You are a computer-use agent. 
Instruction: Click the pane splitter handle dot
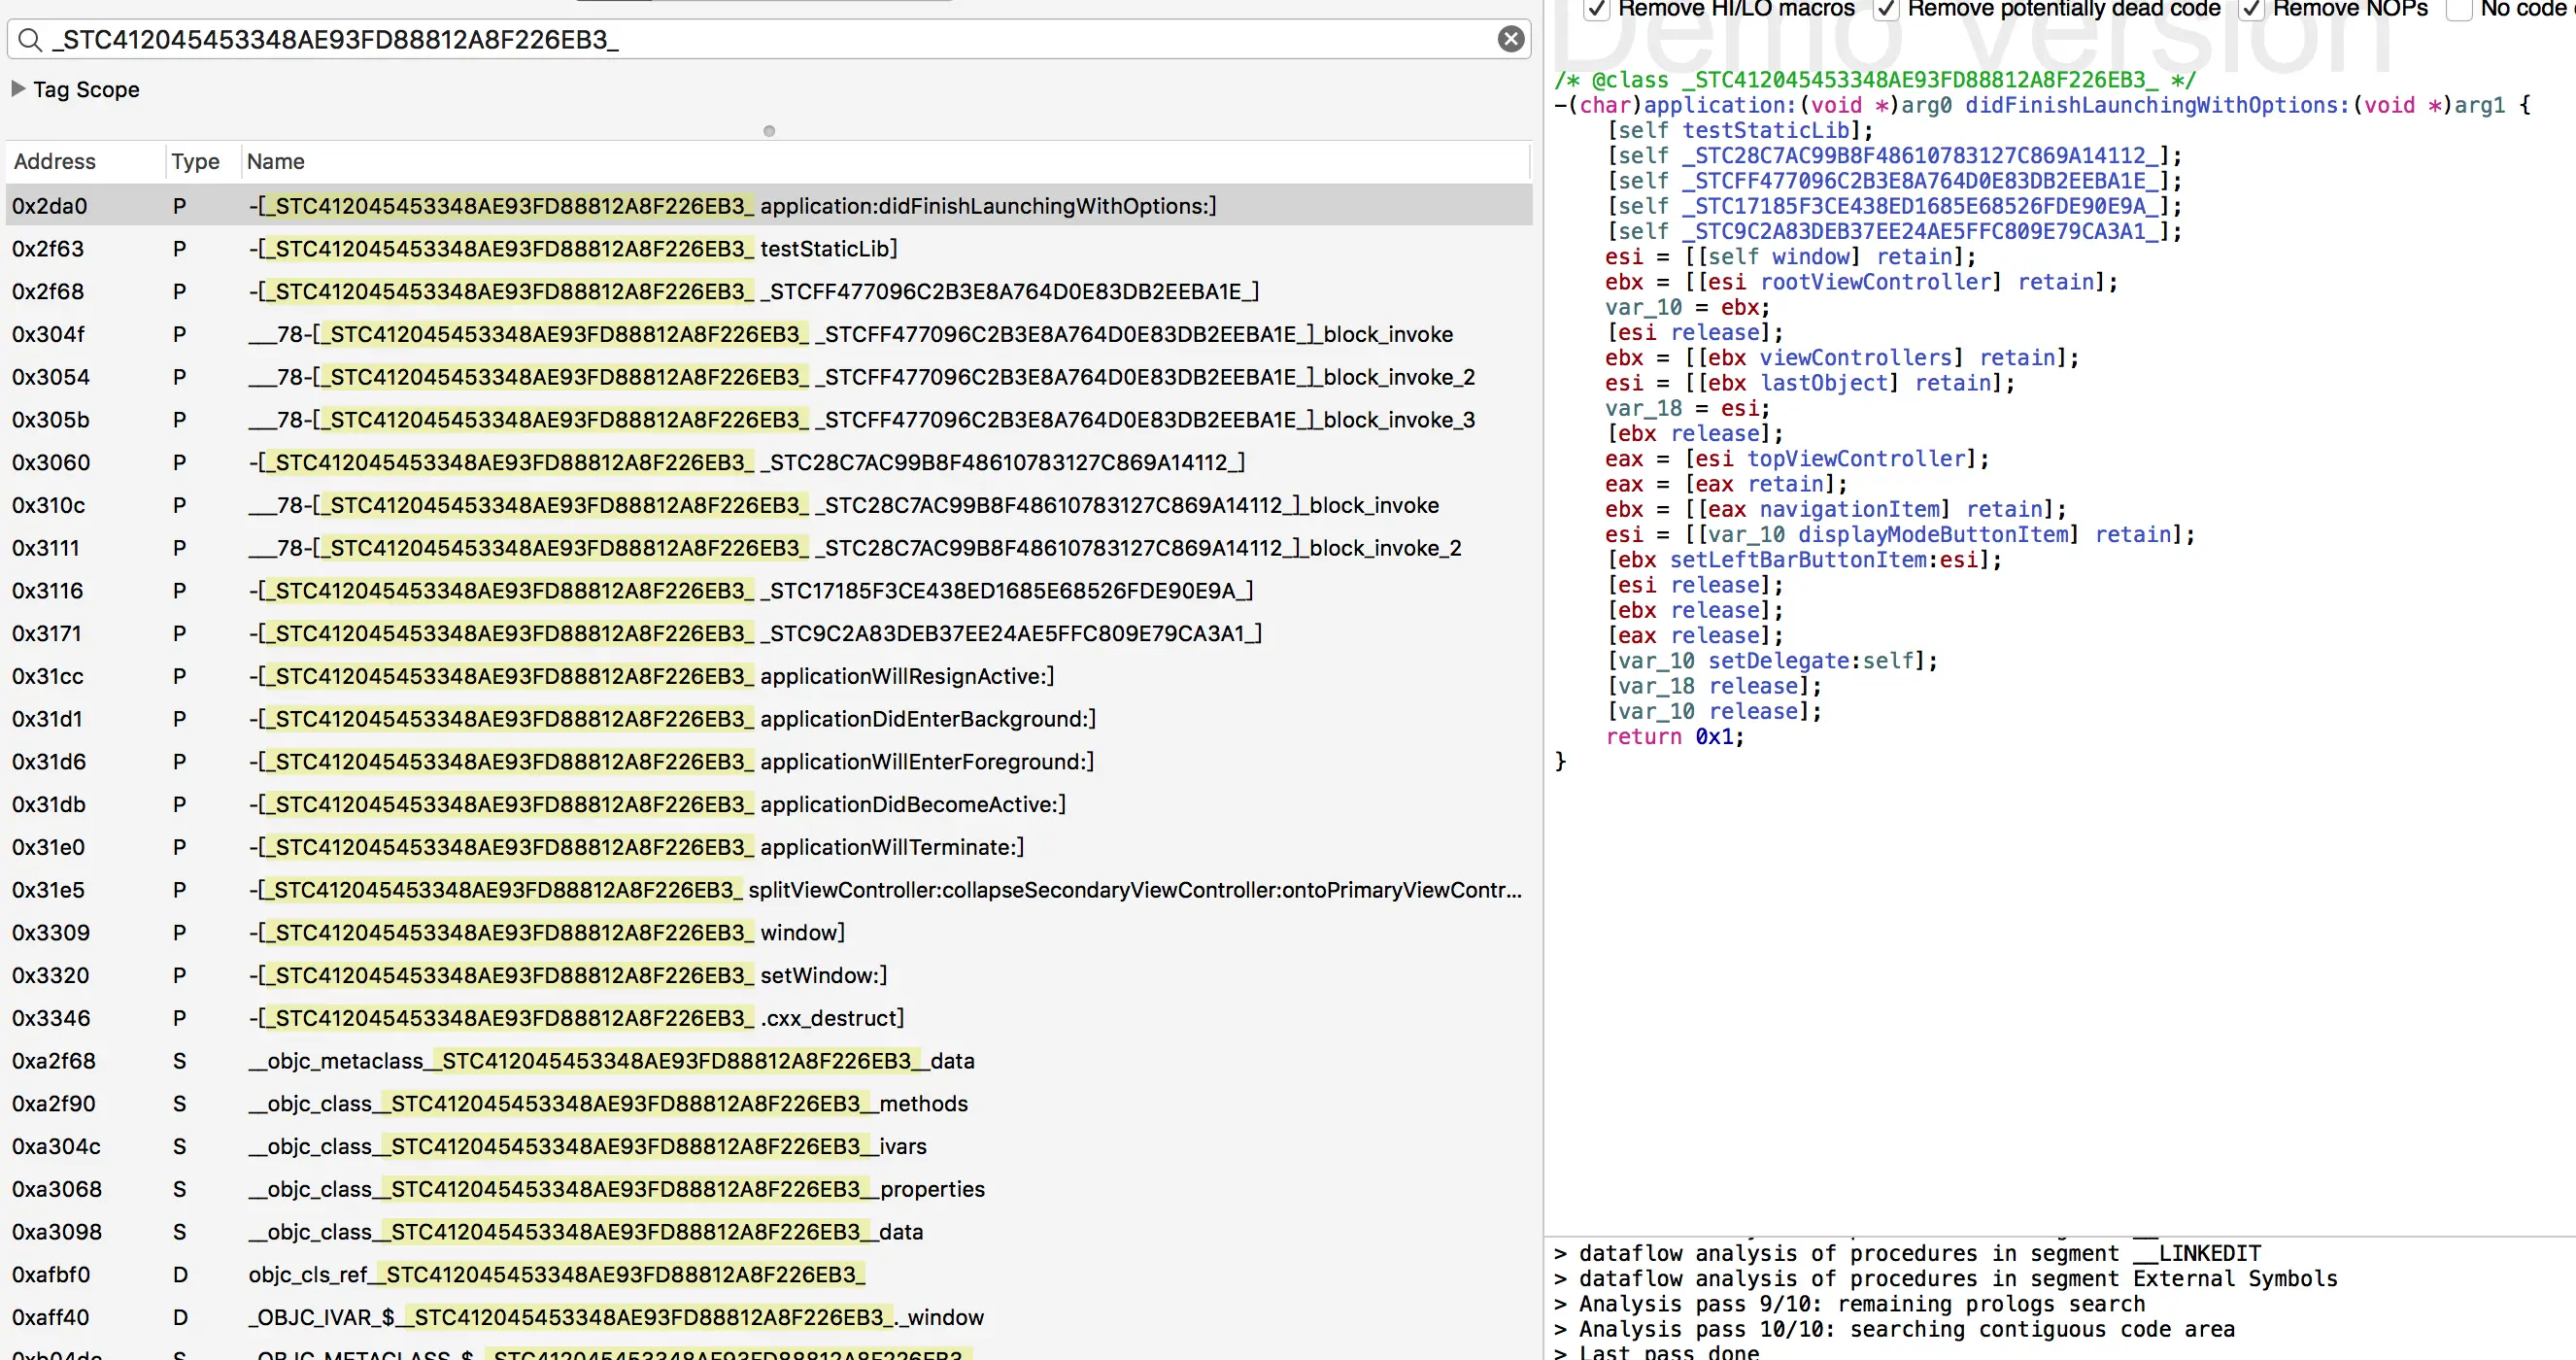pos(769,131)
